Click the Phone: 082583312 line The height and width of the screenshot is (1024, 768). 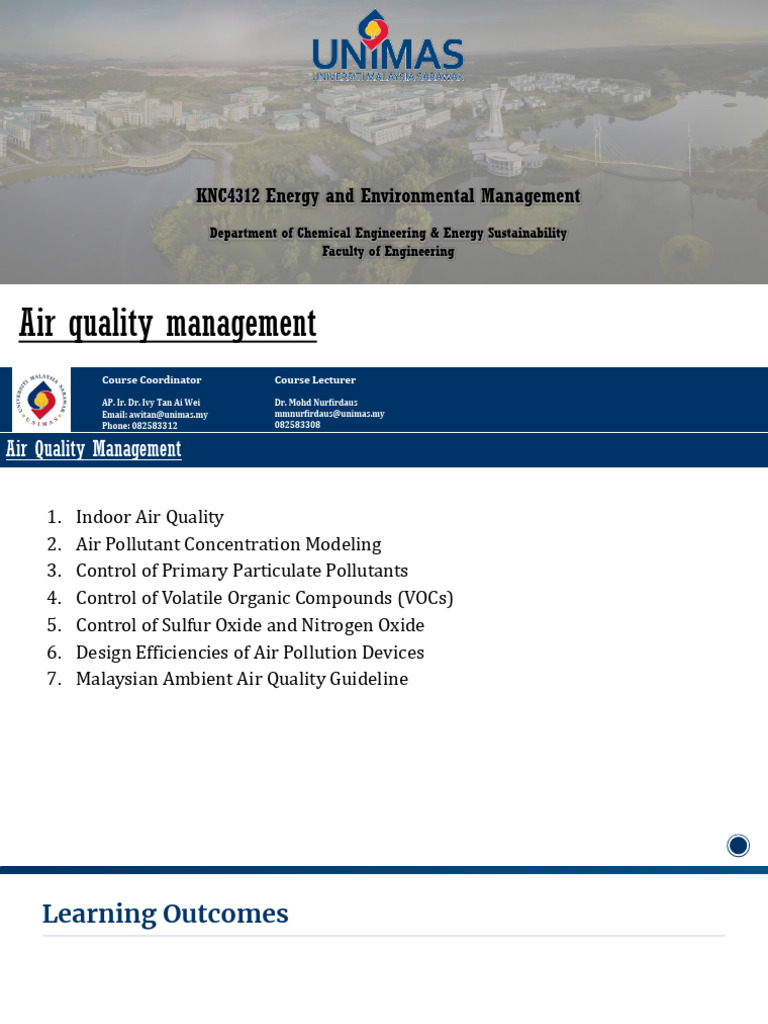coord(140,425)
